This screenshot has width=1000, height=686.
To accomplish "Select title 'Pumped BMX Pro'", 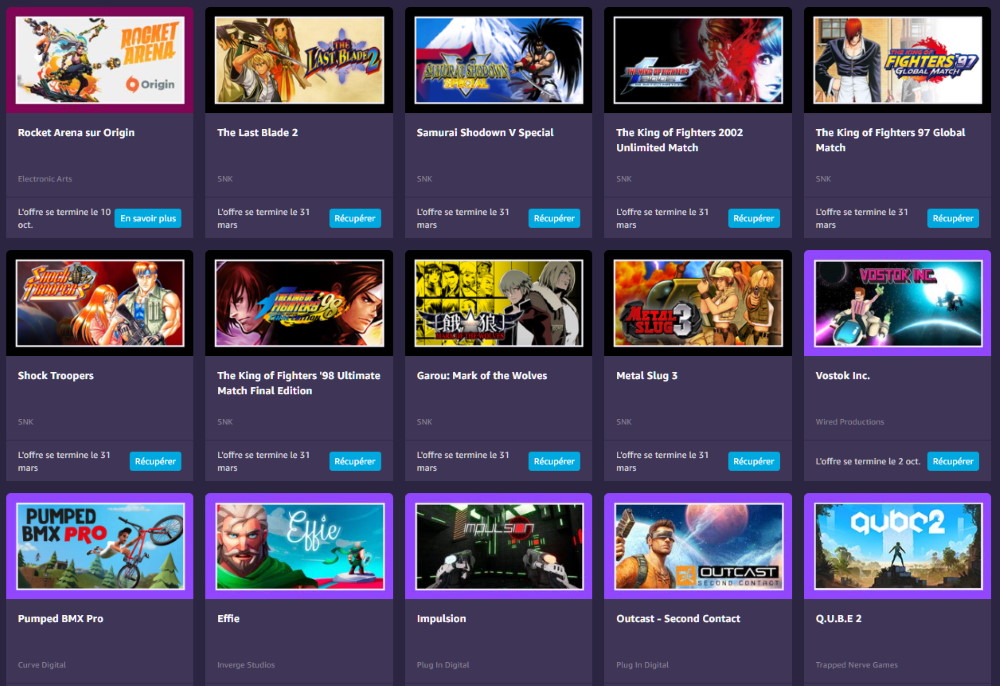I will 61,618.
